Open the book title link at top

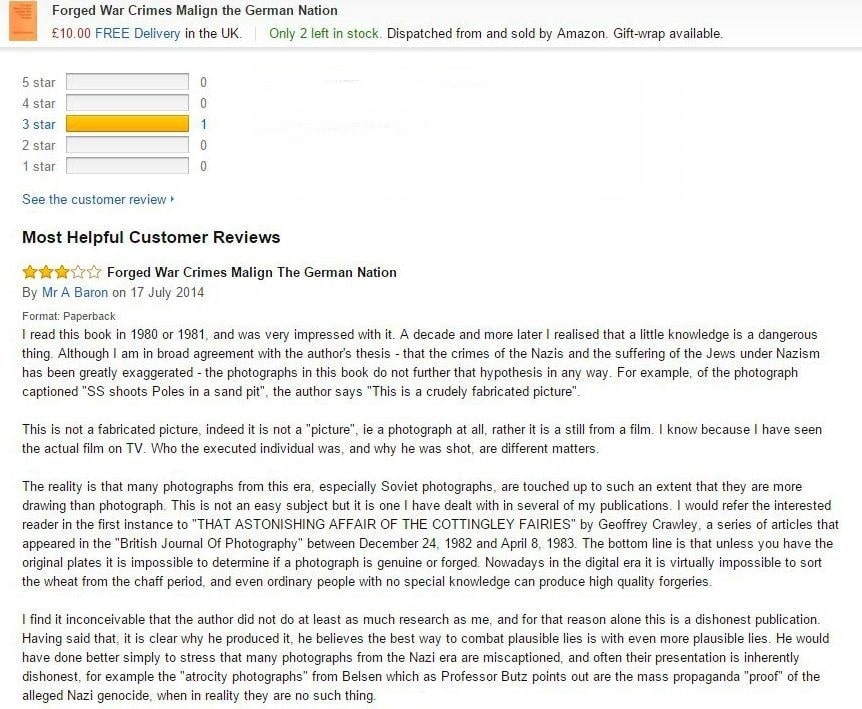(195, 10)
